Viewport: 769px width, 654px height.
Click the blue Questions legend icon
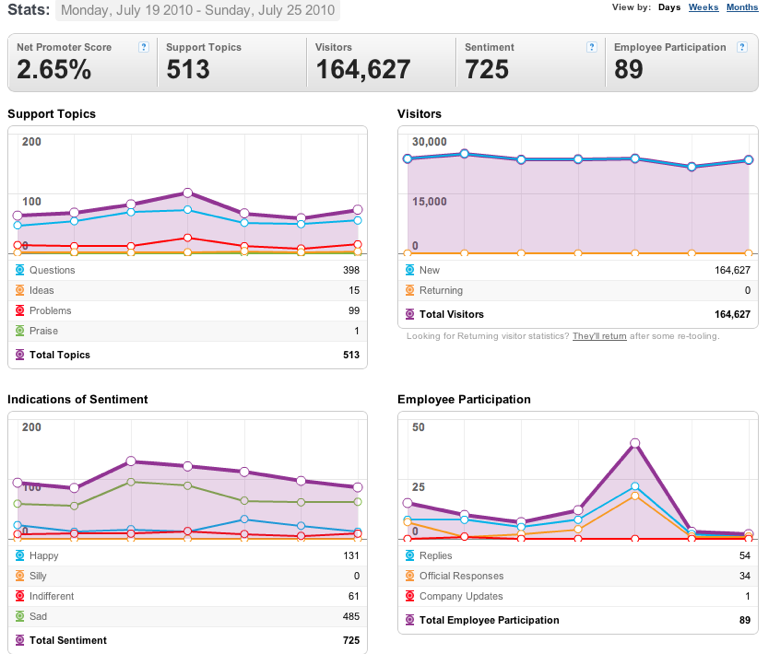coord(20,270)
